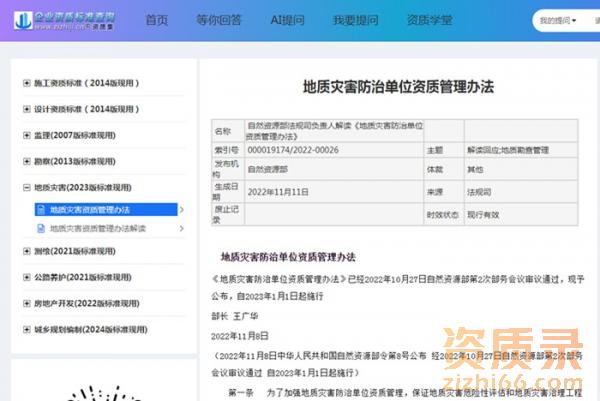Expand 施工资质标准（2014版现用）category

27,83
